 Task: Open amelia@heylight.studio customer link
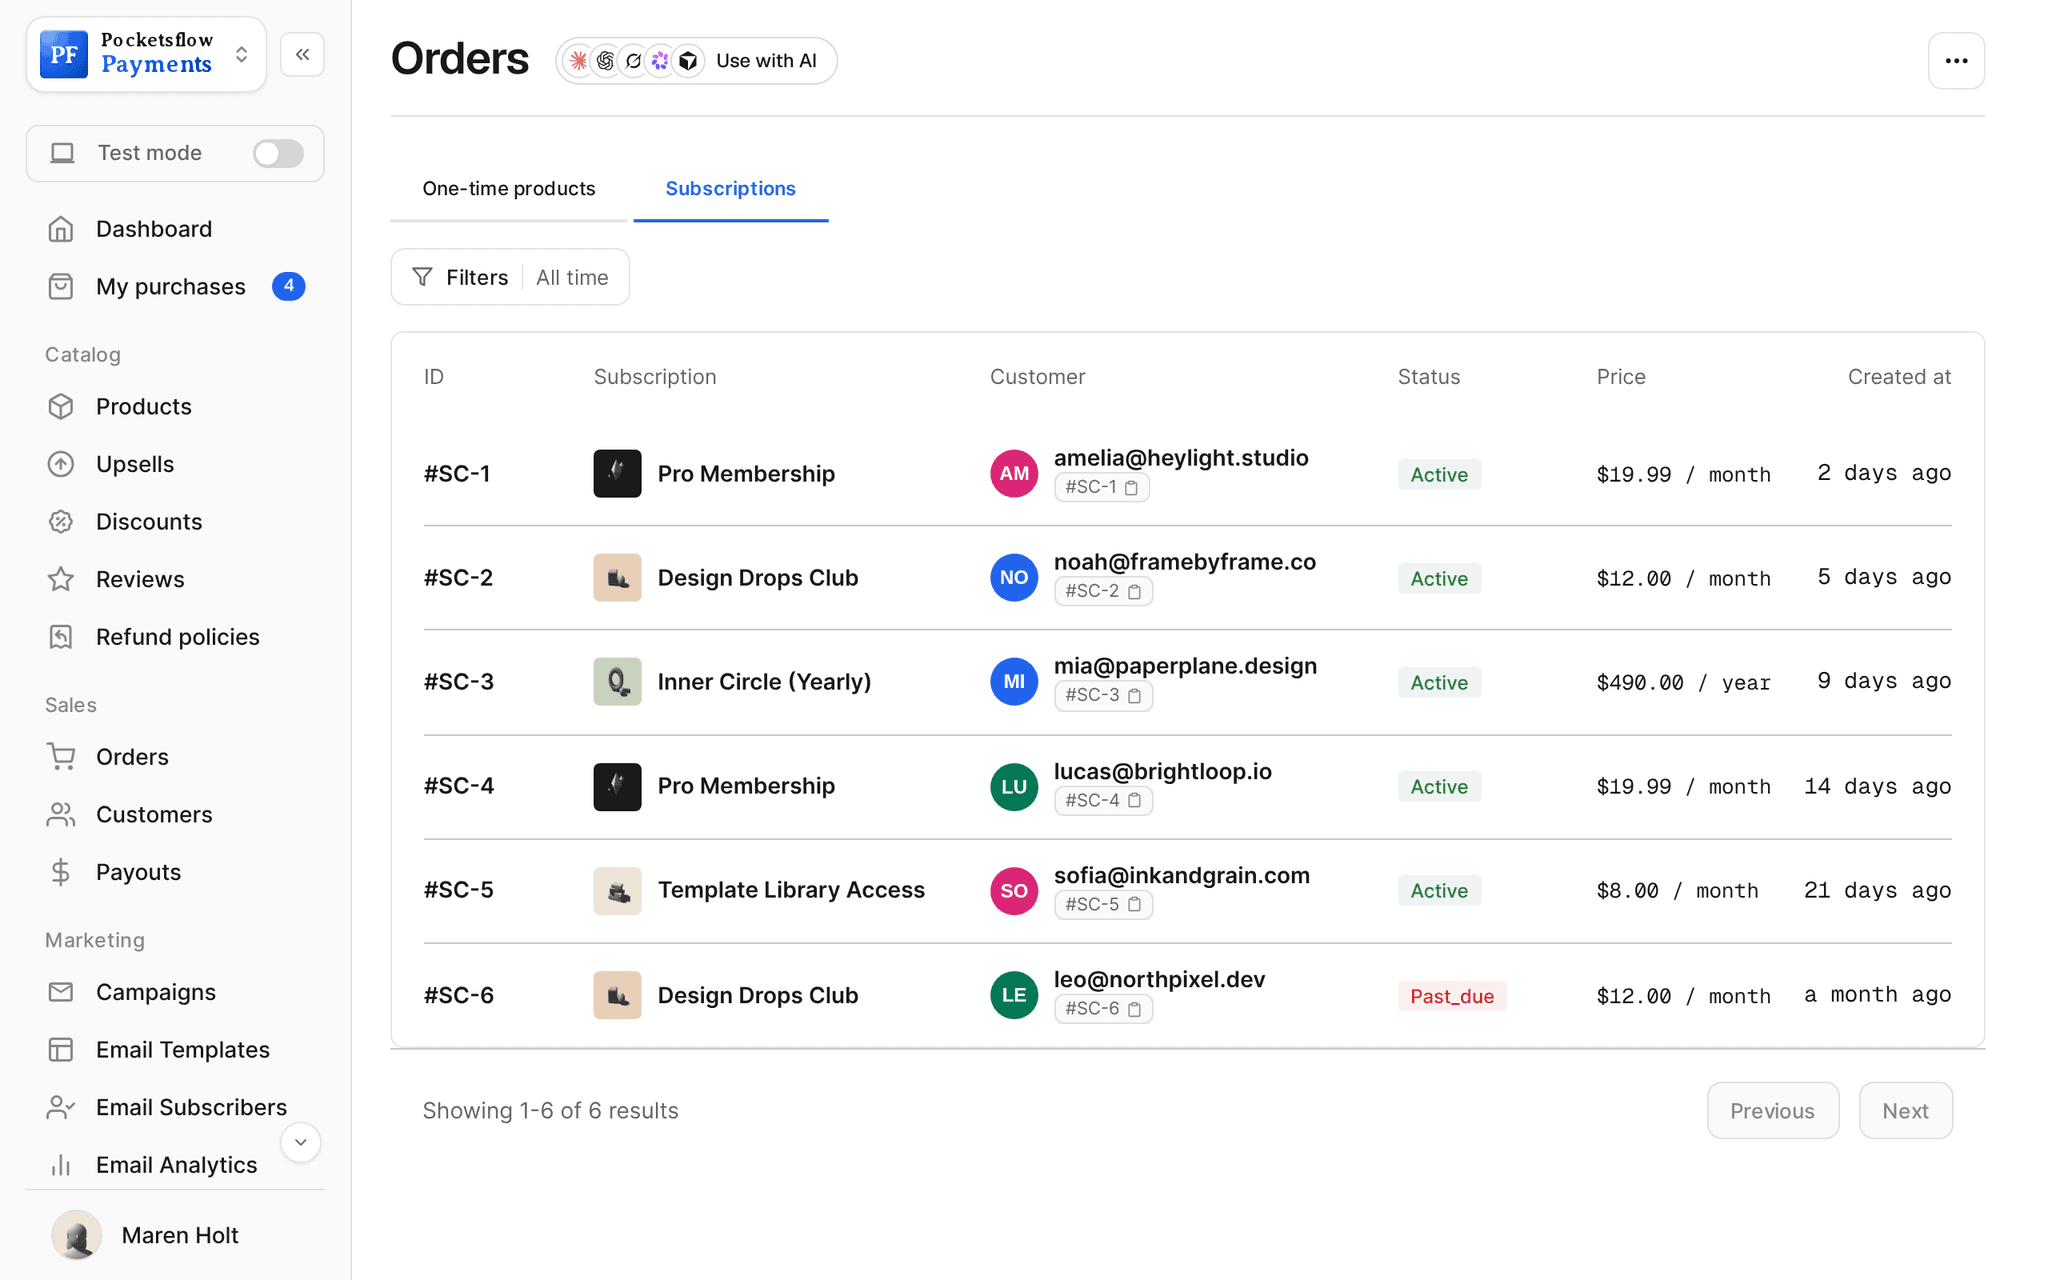pyautogui.click(x=1181, y=458)
